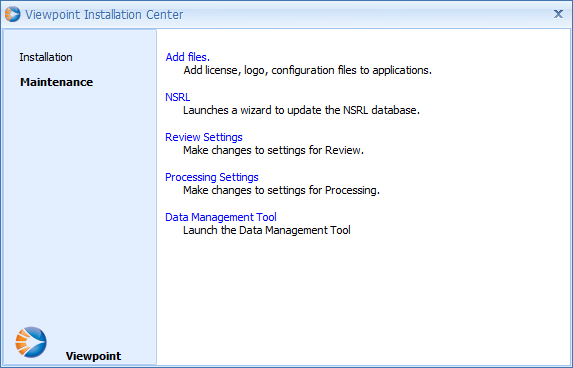573x368 pixels.
Task: Switch to the Installation section
Action: [46, 57]
